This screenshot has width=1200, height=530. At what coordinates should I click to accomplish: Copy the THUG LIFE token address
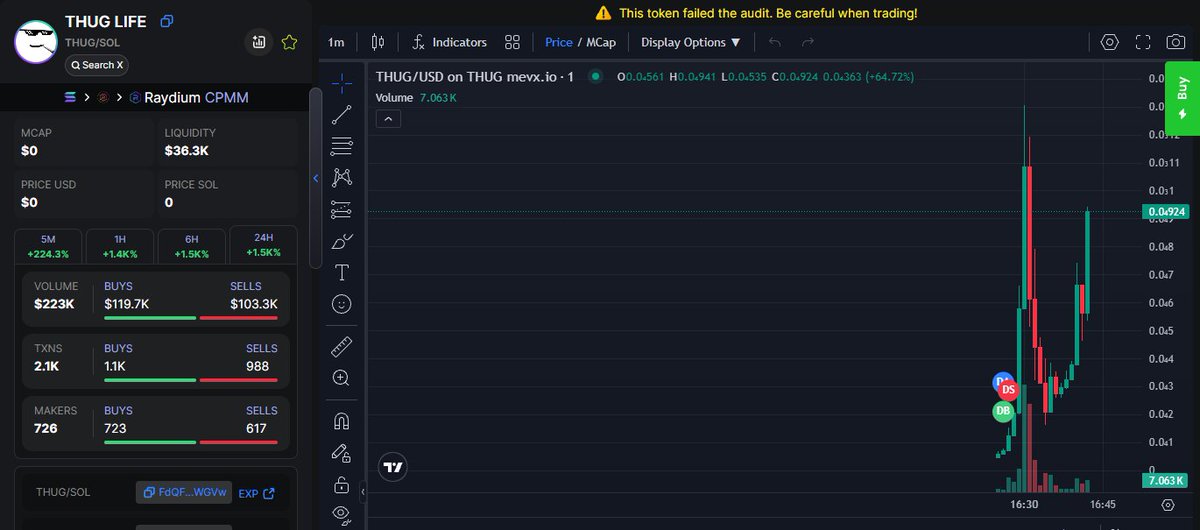point(167,21)
